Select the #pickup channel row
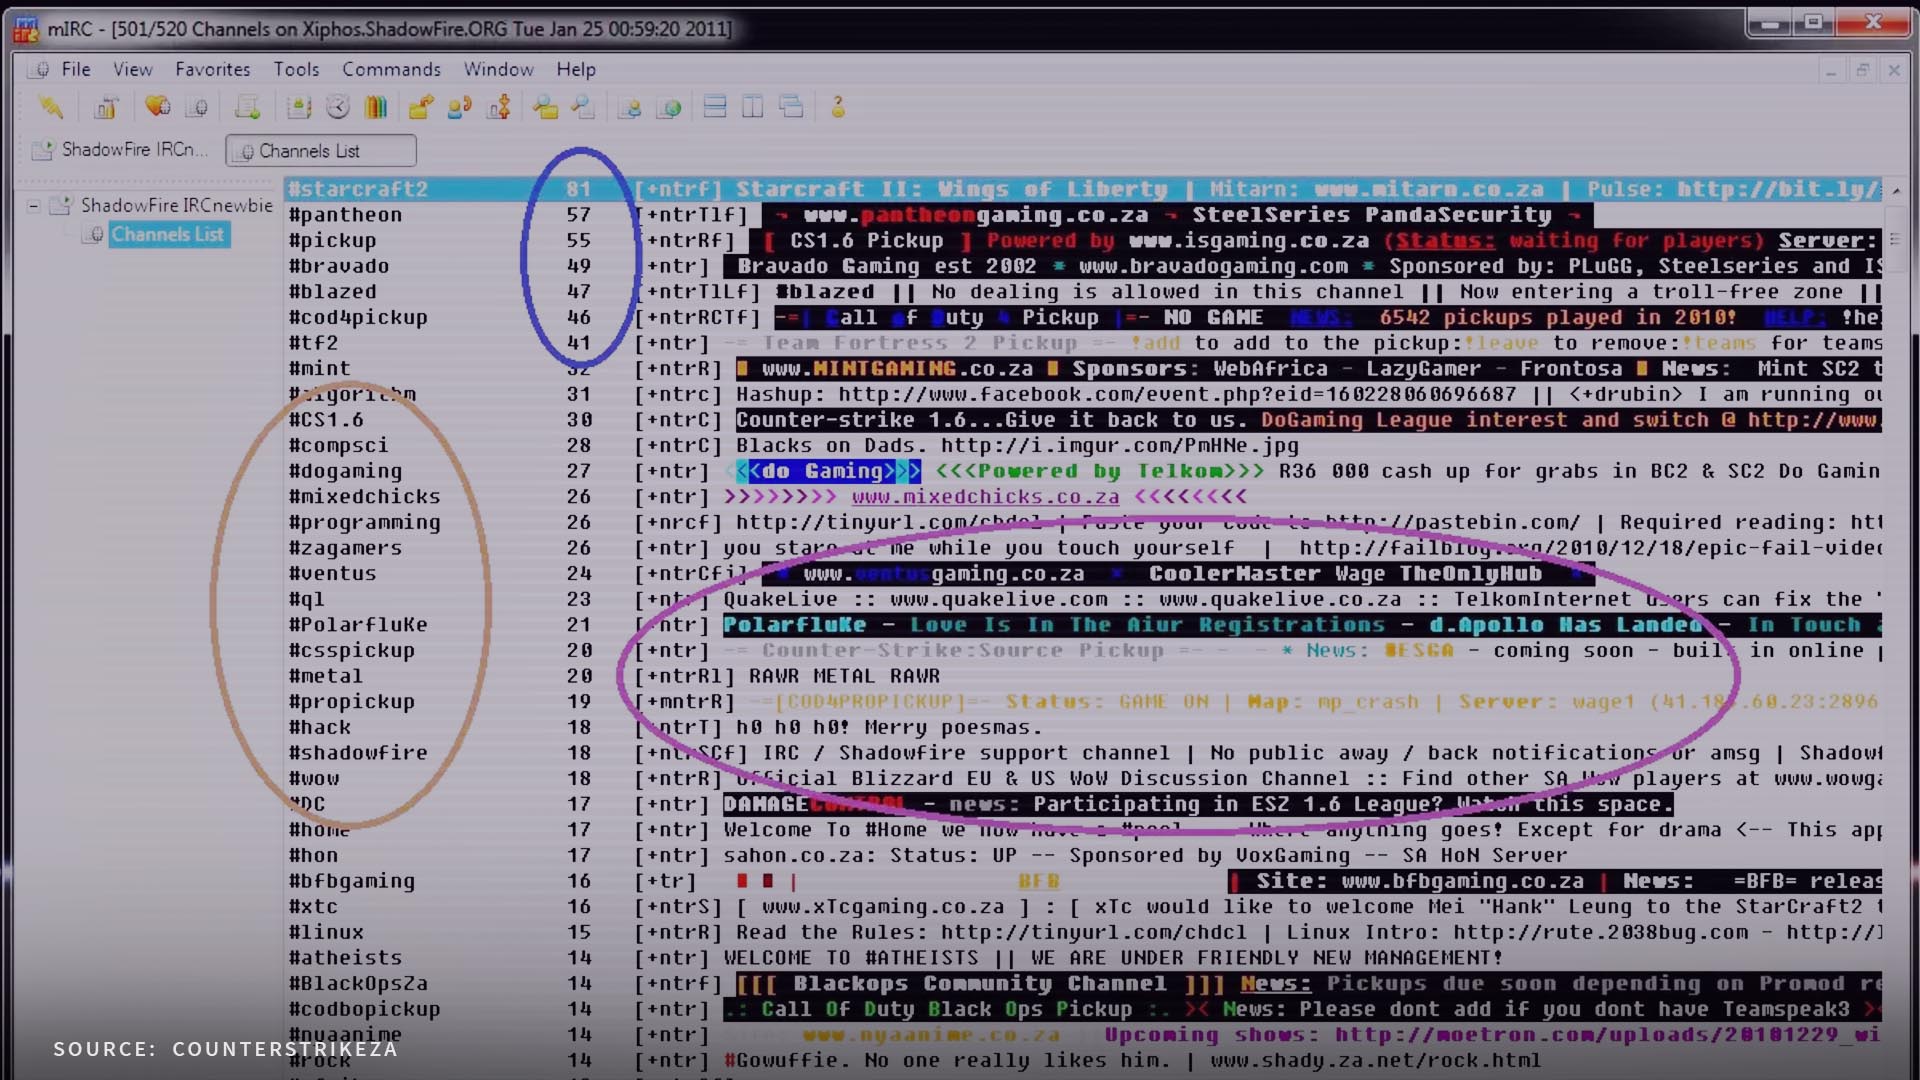The width and height of the screenshot is (1920, 1080). coord(1083,240)
